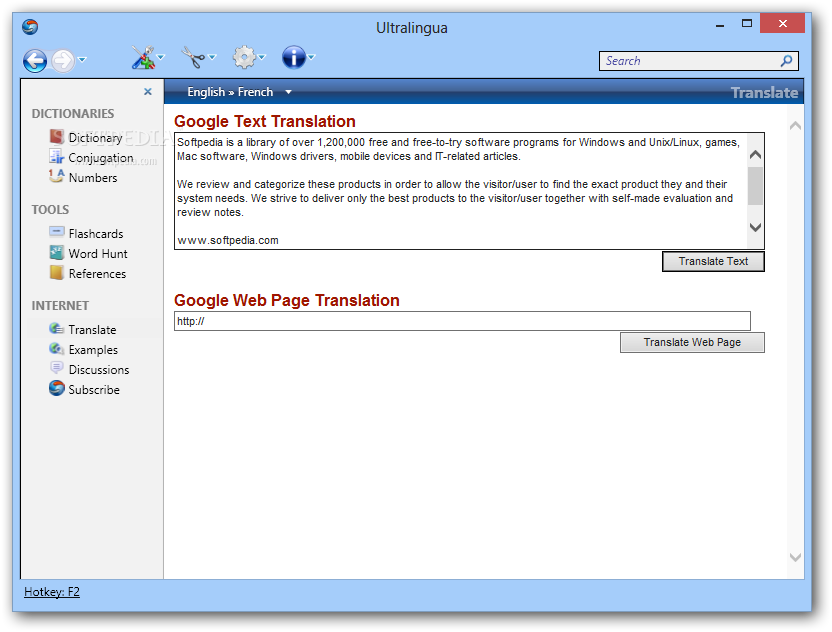Click the main pane scroll down arrow
832x632 pixels.
coord(795,557)
